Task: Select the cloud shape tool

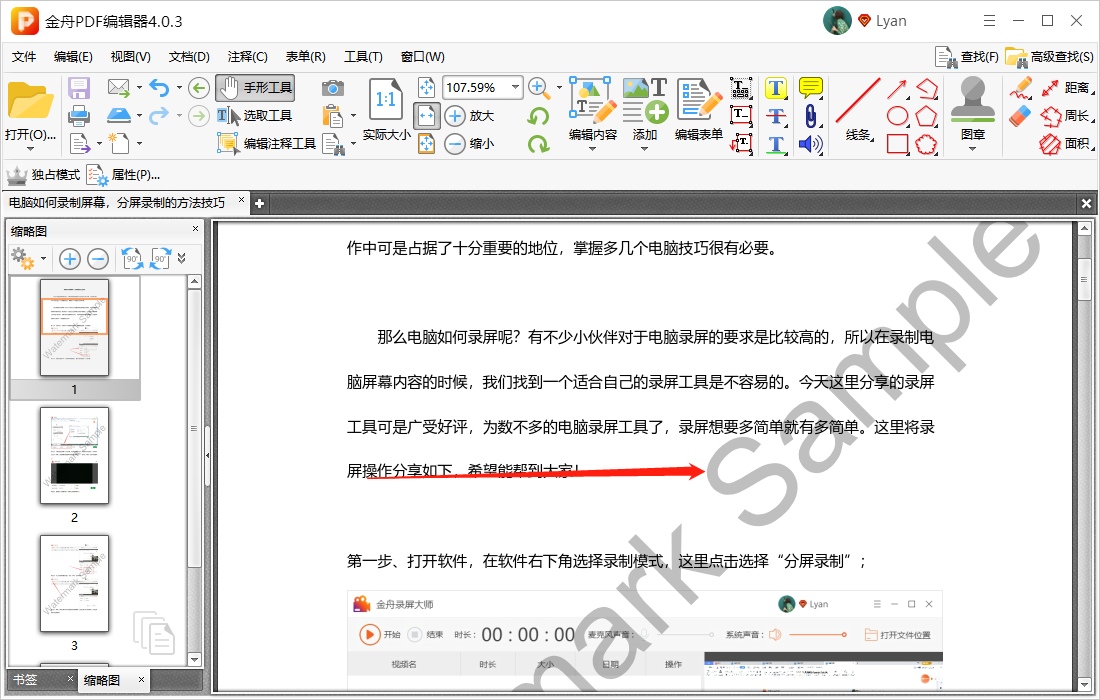Action: [926, 144]
